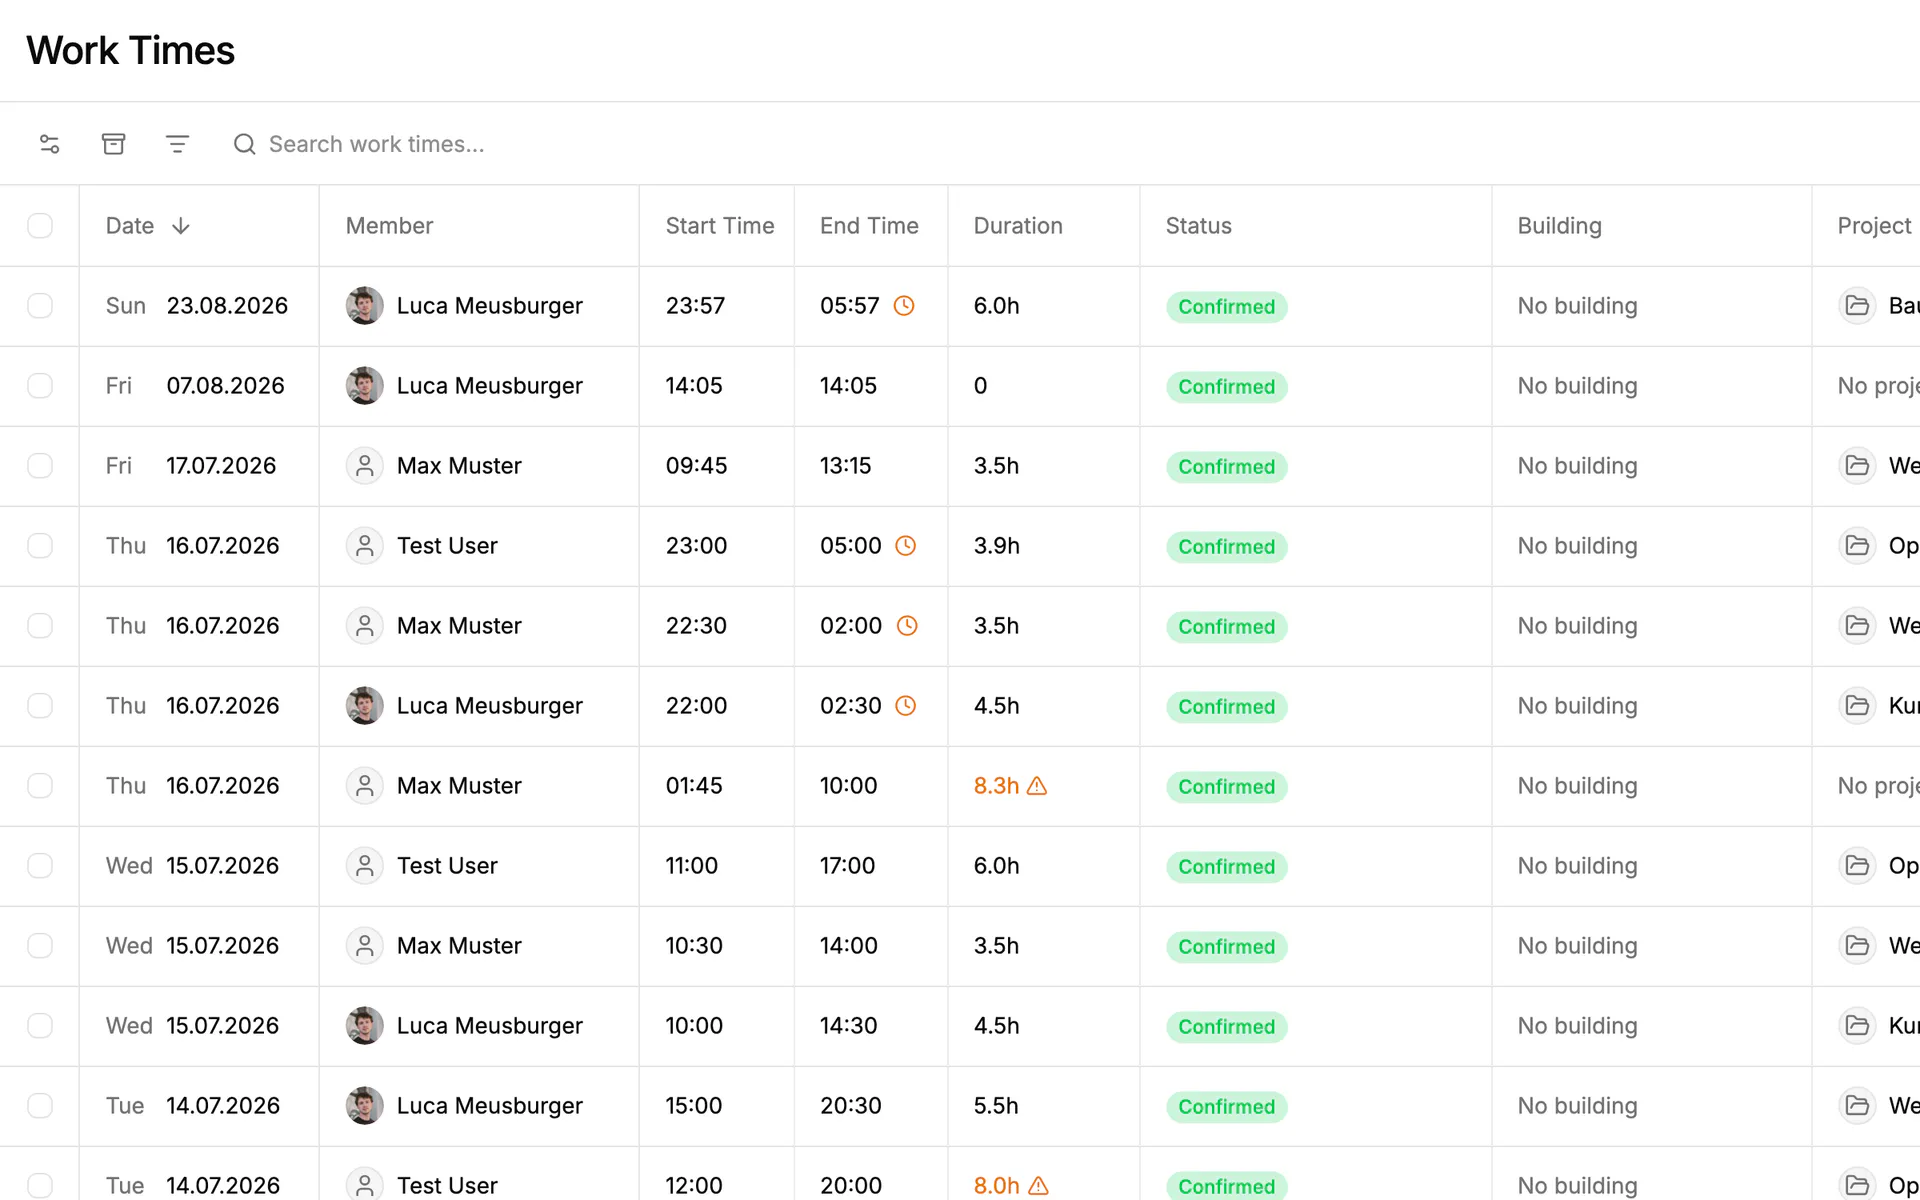Click No building in the 10:00 start row

1577,1026
